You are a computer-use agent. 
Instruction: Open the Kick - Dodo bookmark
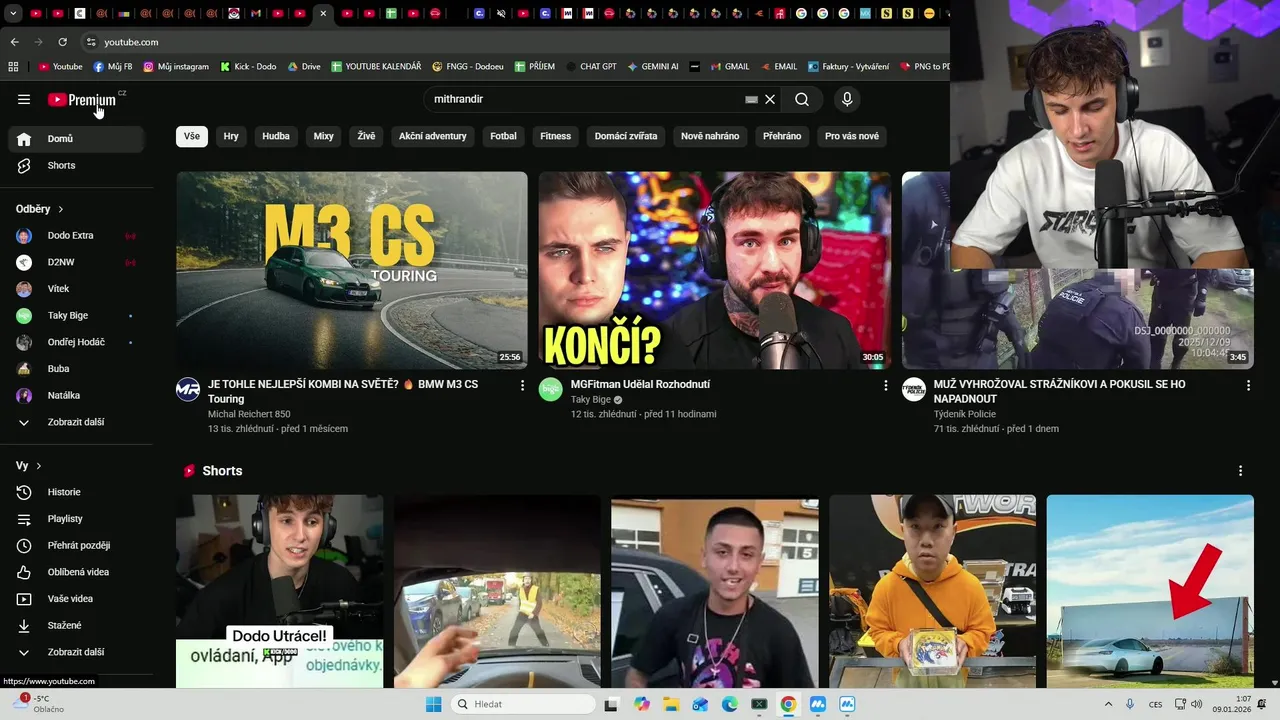pos(249,67)
